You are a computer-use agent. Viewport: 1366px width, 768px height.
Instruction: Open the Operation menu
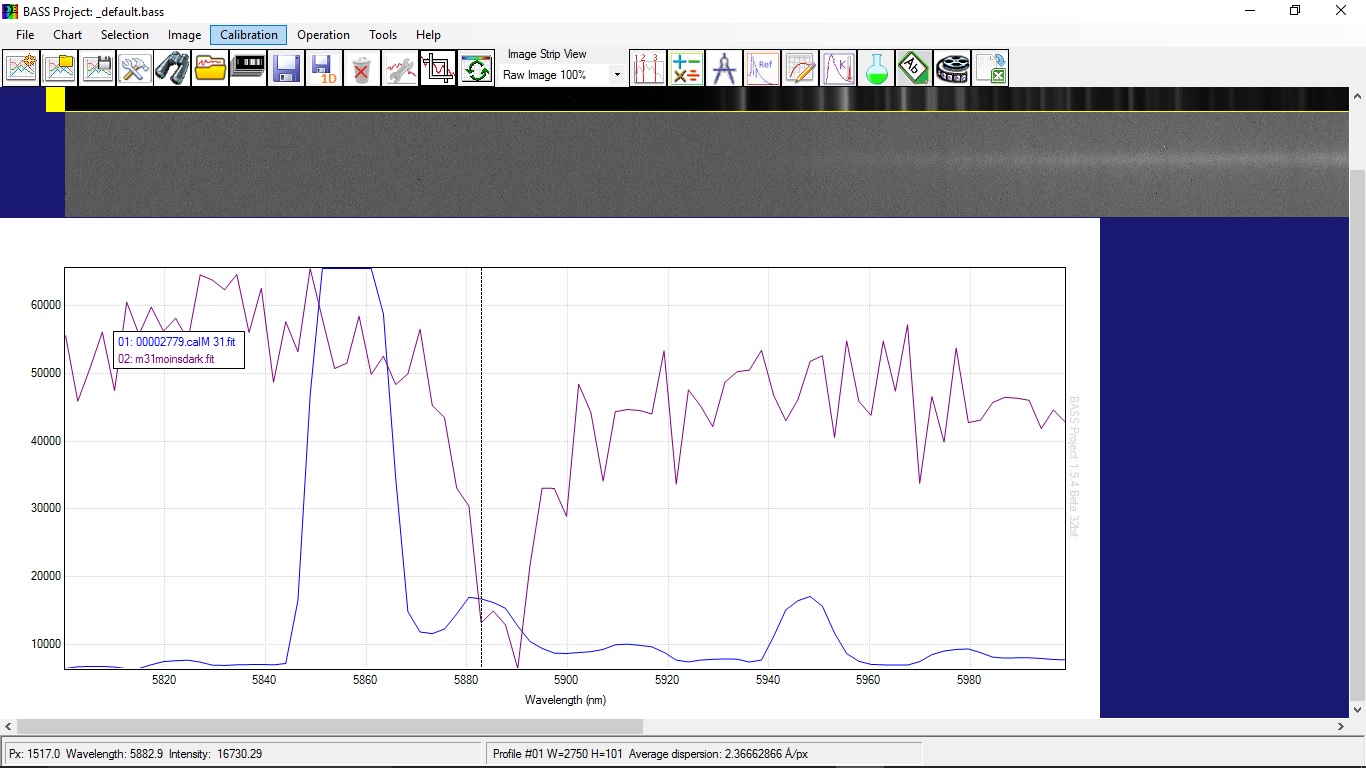(x=323, y=35)
